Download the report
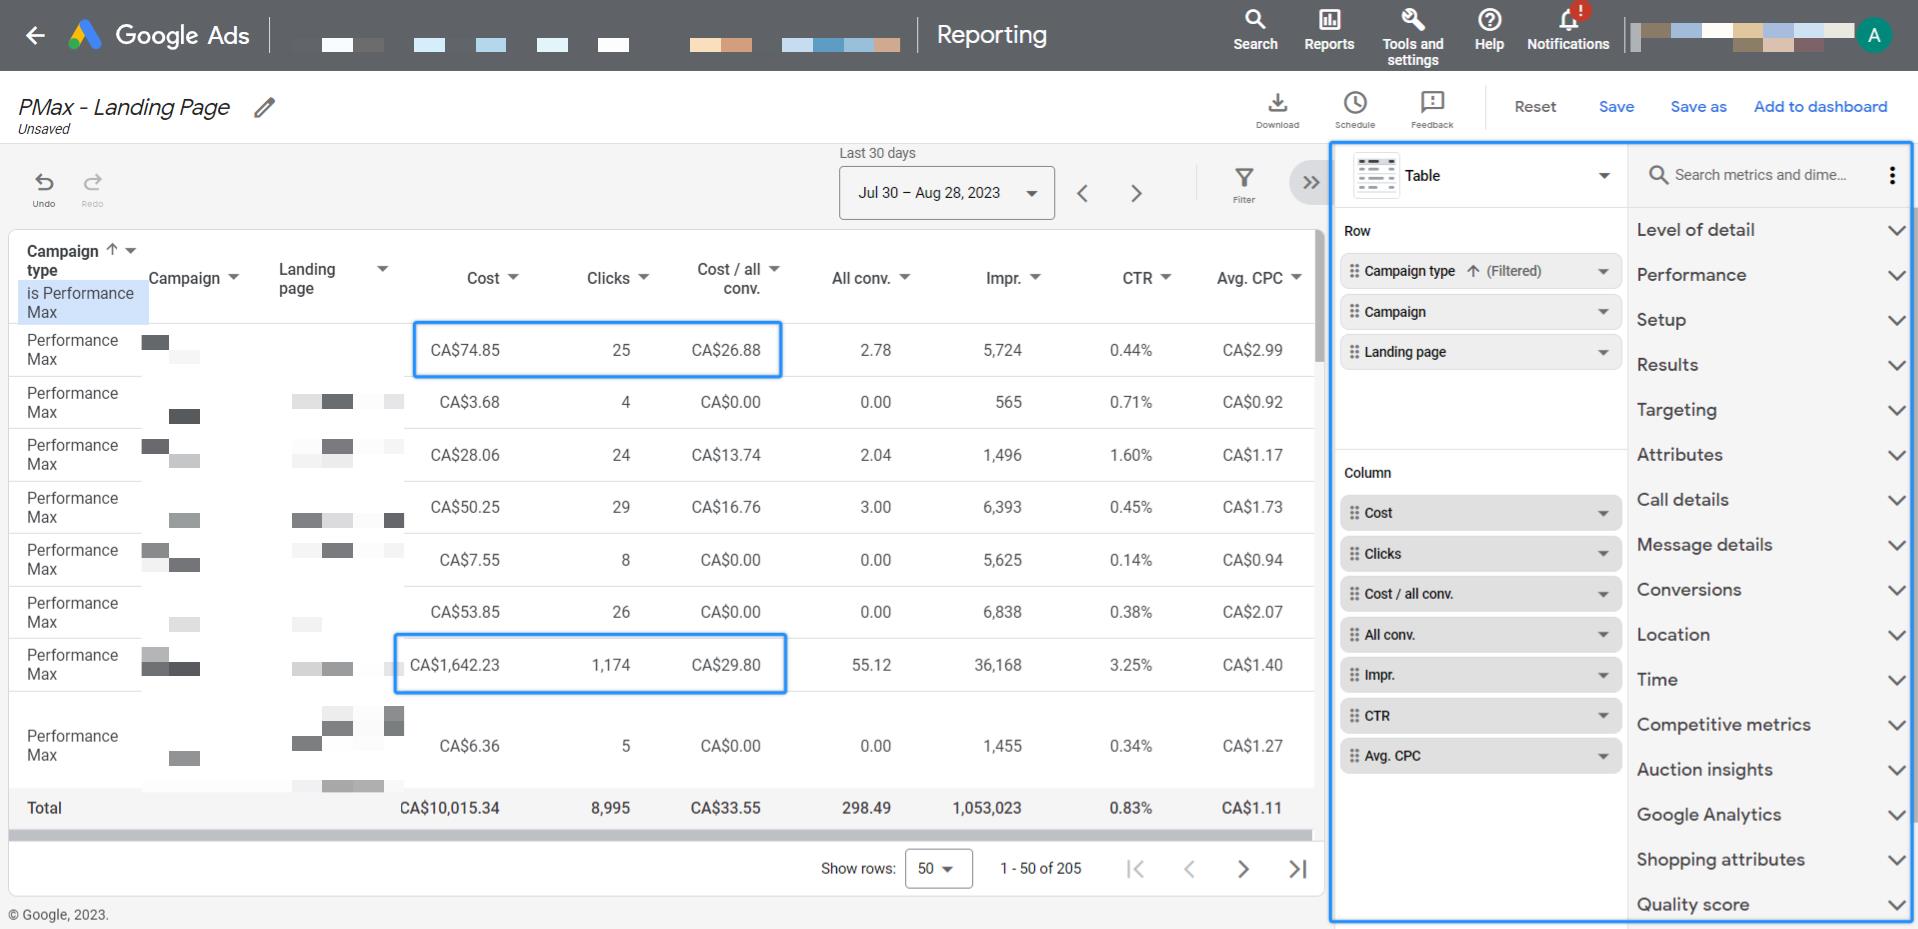 coord(1277,110)
